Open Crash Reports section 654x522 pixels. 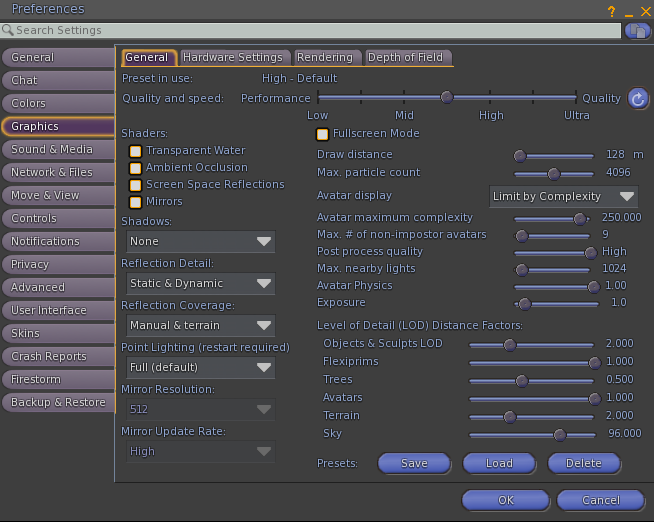click(58, 356)
